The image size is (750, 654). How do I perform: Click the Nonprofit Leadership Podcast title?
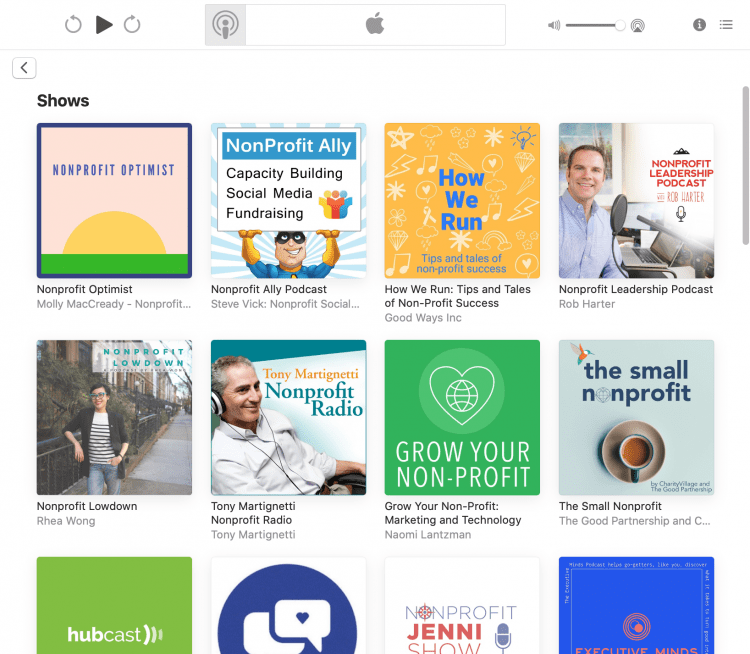[636, 289]
